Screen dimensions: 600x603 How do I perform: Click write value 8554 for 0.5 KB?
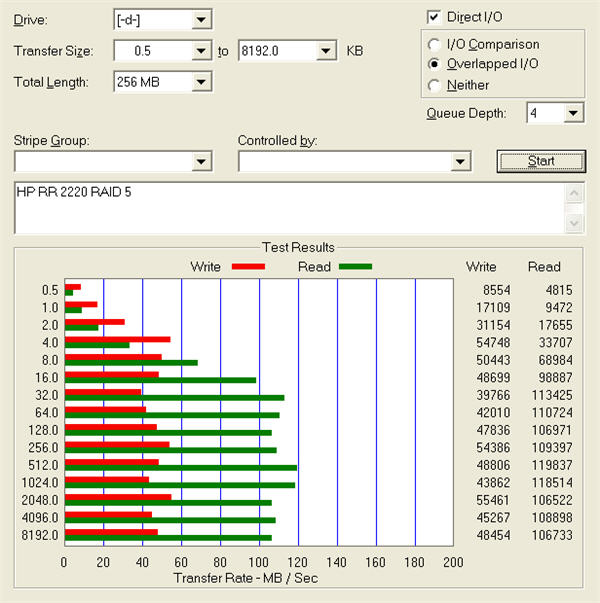click(x=497, y=290)
